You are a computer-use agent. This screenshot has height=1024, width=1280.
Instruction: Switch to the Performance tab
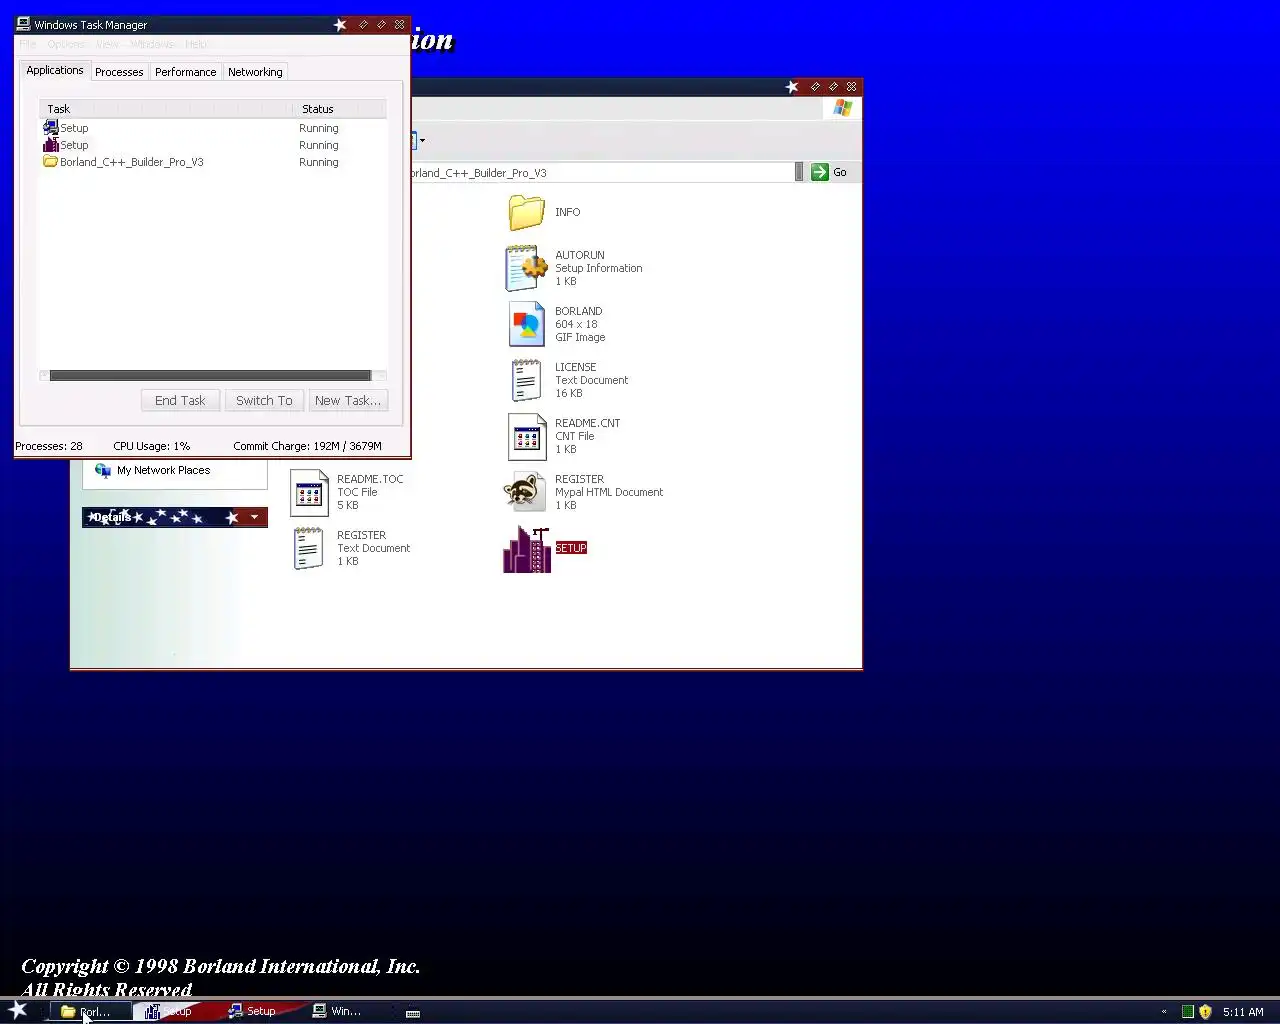(185, 72)
